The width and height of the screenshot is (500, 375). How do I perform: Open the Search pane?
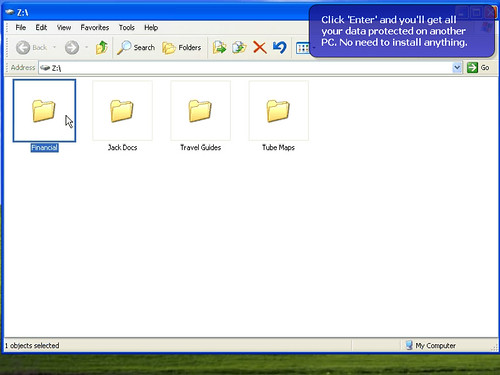(x=136, y=48)
